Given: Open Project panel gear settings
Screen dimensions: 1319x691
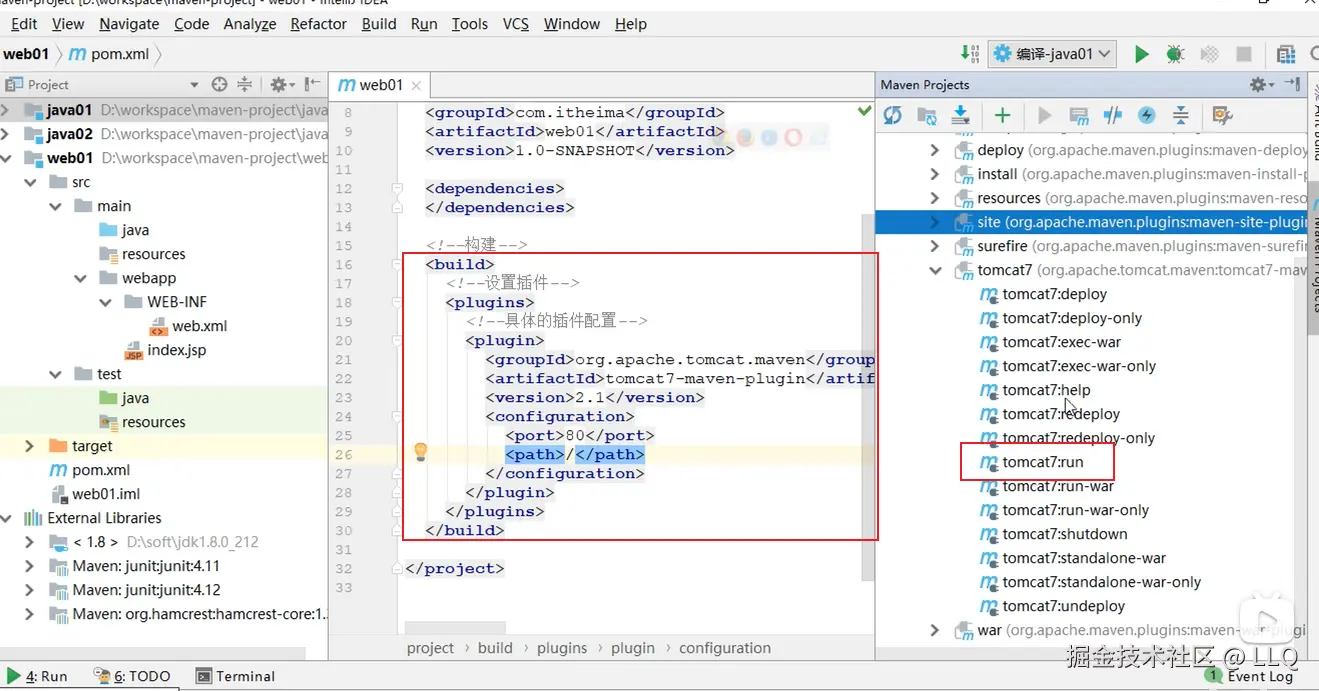Looking at the screenshot, I should pyautogui.click(x=282, y=85).
